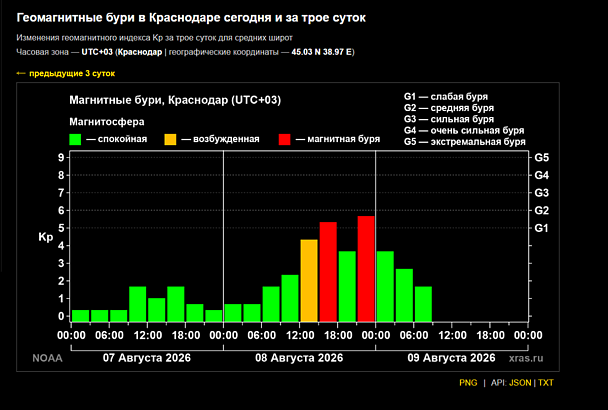This screenshot has height=410, width=608.
Task: Select the tallest red bar near Kp 6
Action: pos(366,269)
